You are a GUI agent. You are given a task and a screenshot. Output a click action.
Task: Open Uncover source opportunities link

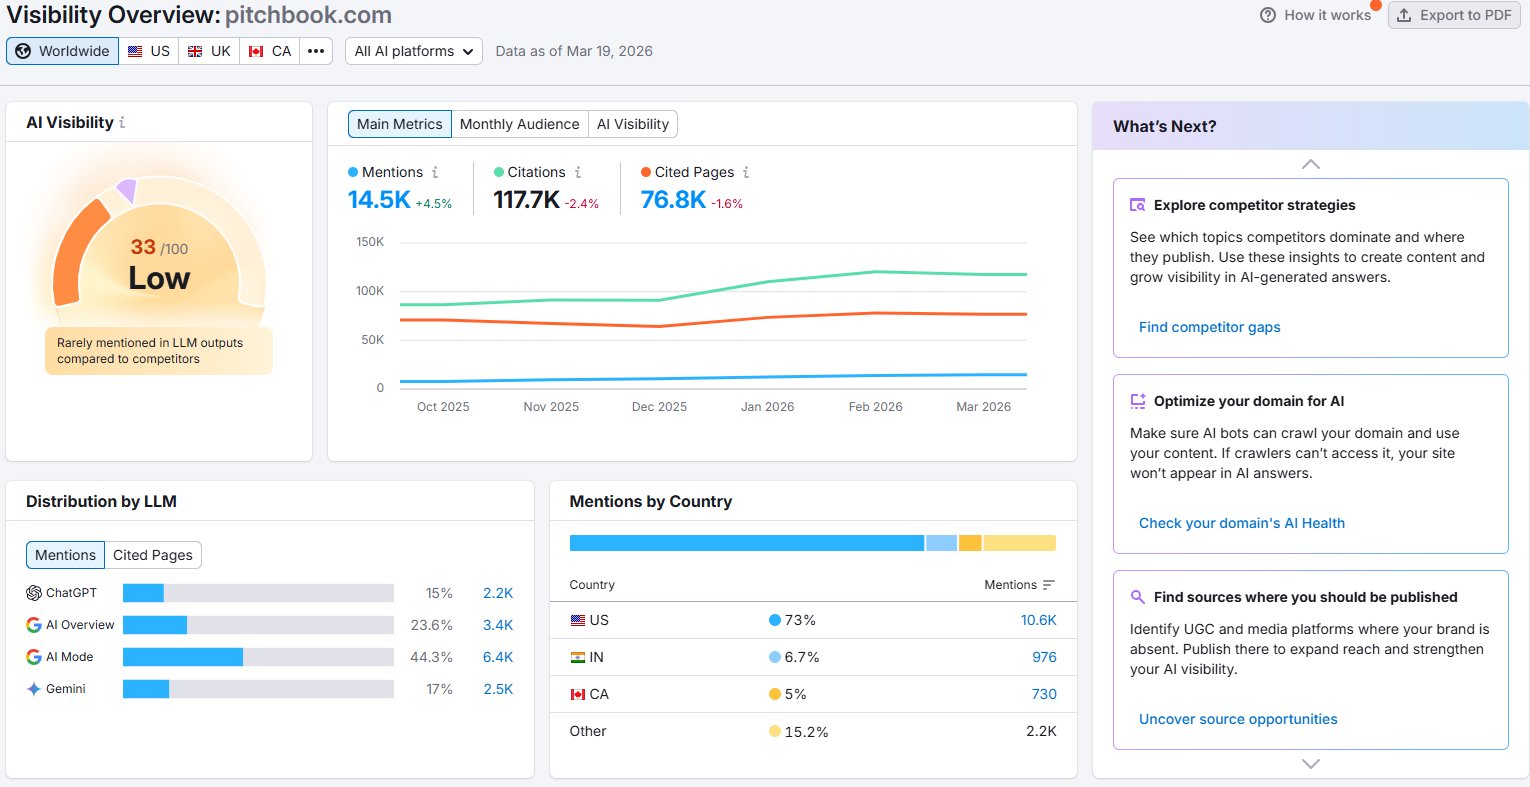click(1238, 719)
